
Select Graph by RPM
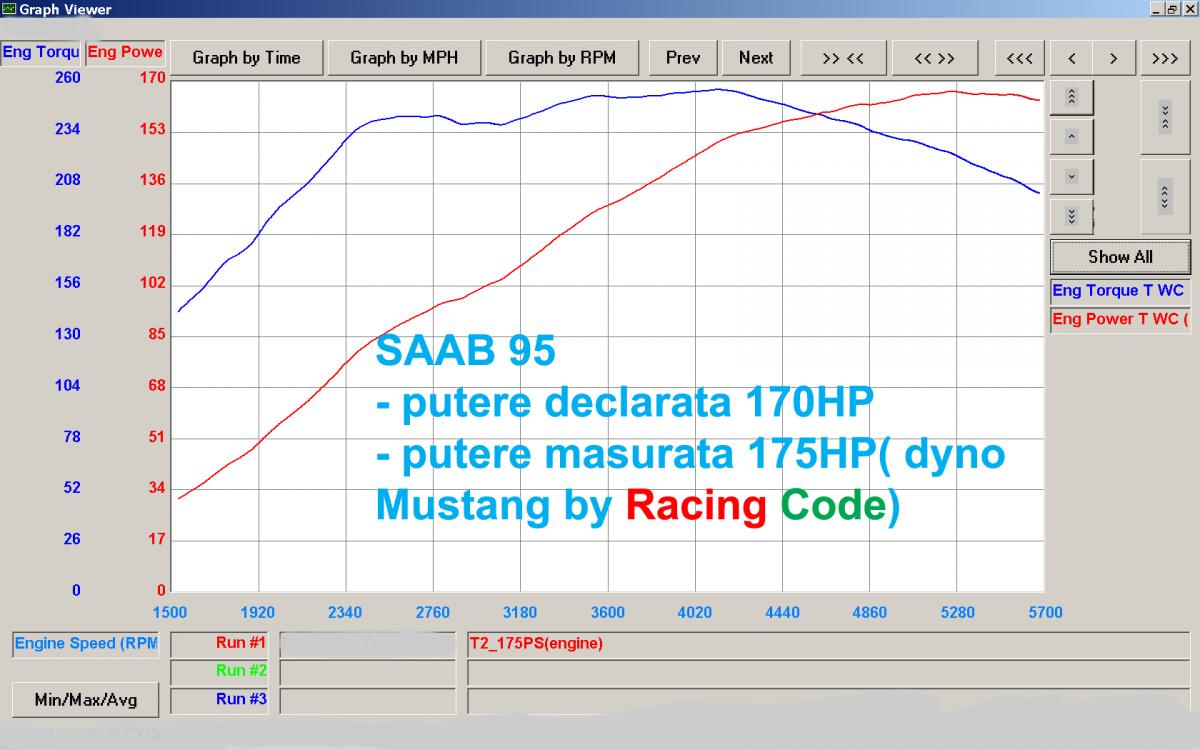click(562, 58)
